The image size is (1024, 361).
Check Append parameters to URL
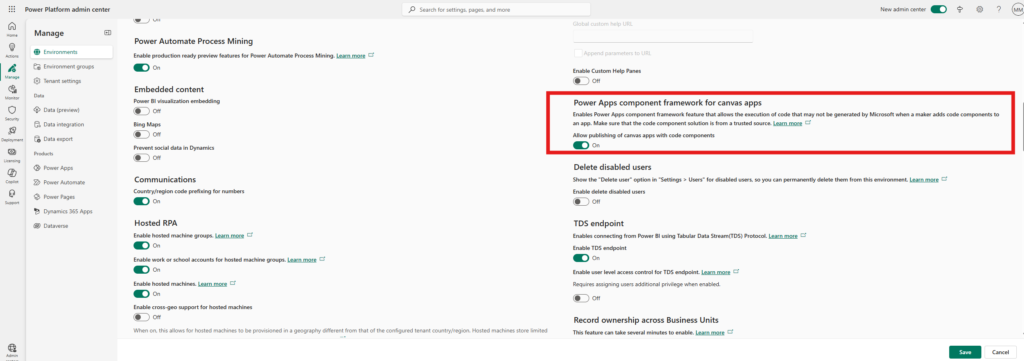coord(577,53)
